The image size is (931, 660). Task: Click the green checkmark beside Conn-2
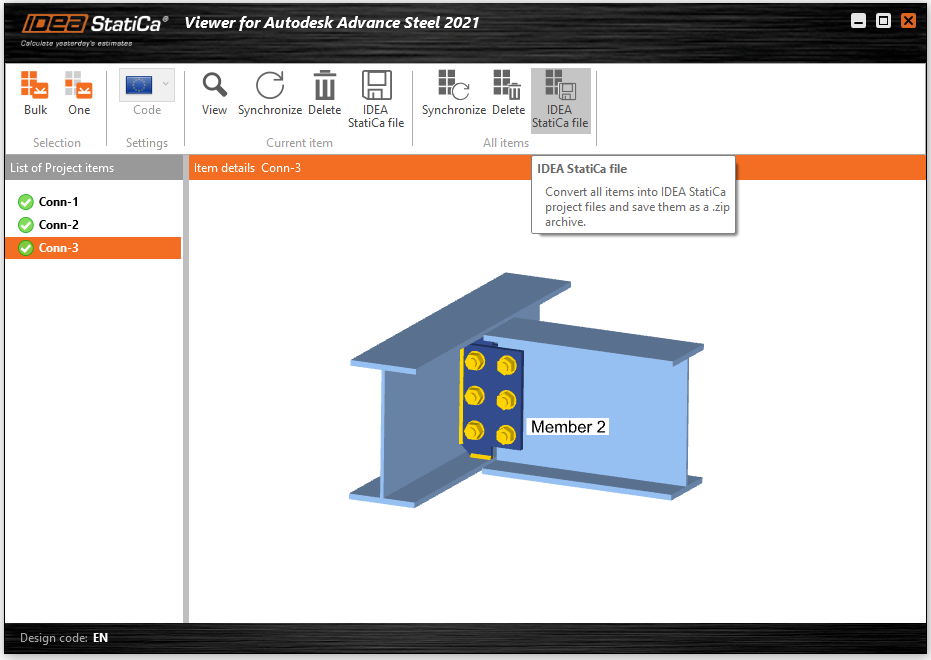26,225
